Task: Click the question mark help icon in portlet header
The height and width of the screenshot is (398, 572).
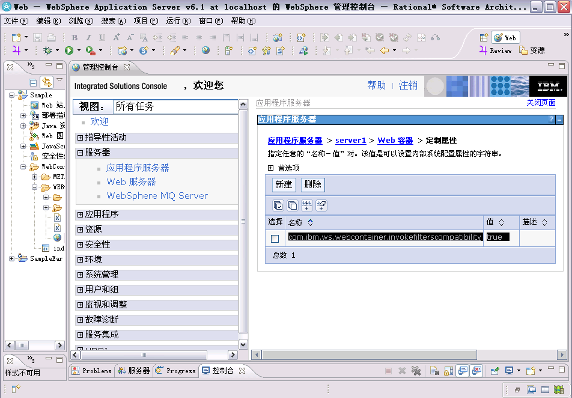Action: [x=551, y=119]
